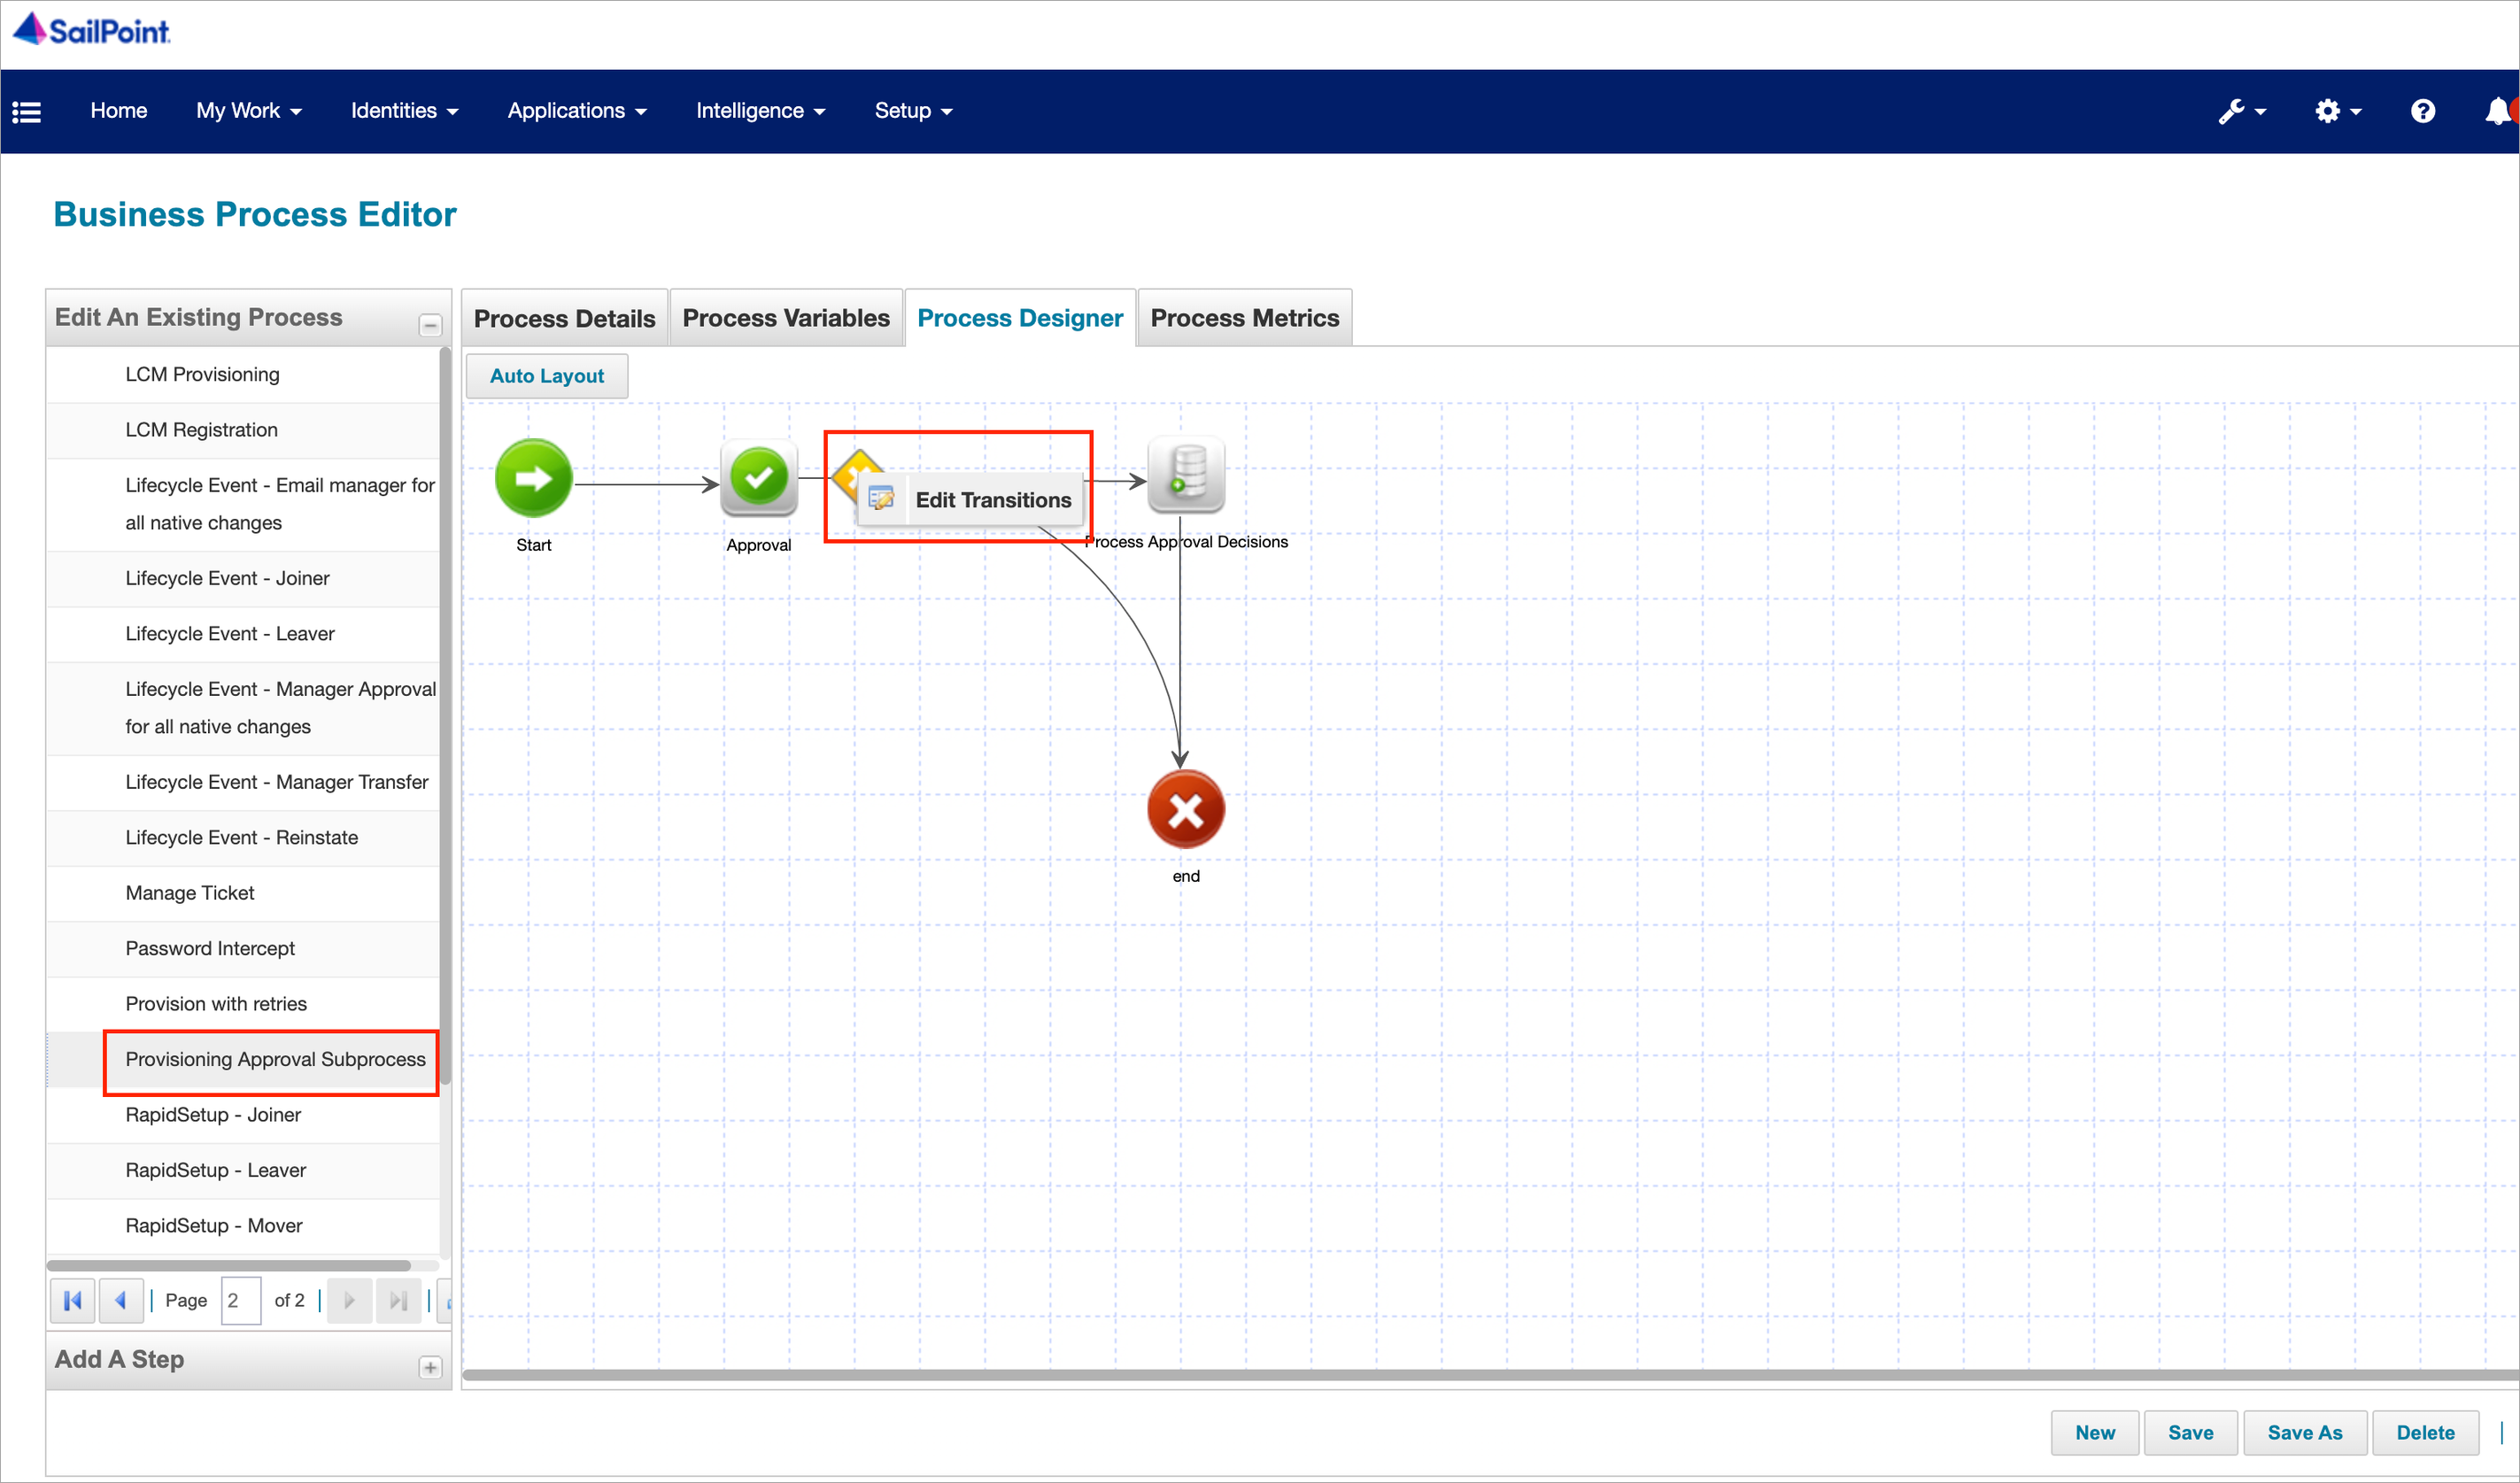Viewport: 2520px width, 1483px height.
Task: Select Lifecycle Event - Manager Approval process
Action: (243, 708)
